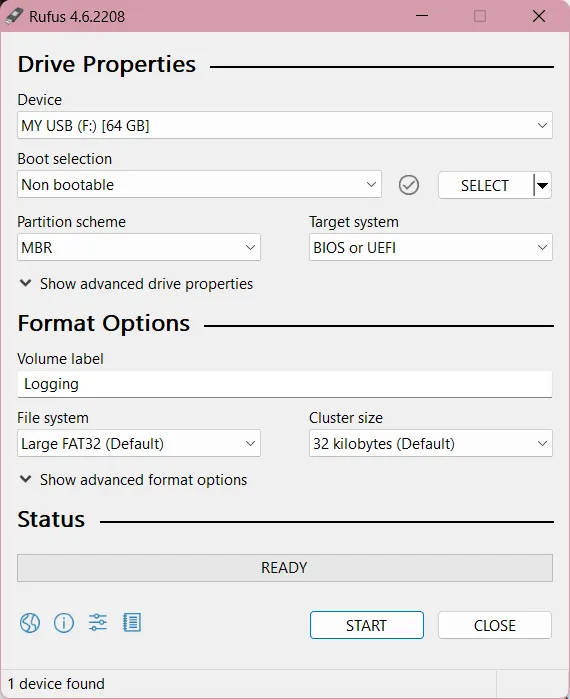The image size is (570, 699).
Task: Click the Cluster size label
Action: pyautogui.click(x=346, y=418)
